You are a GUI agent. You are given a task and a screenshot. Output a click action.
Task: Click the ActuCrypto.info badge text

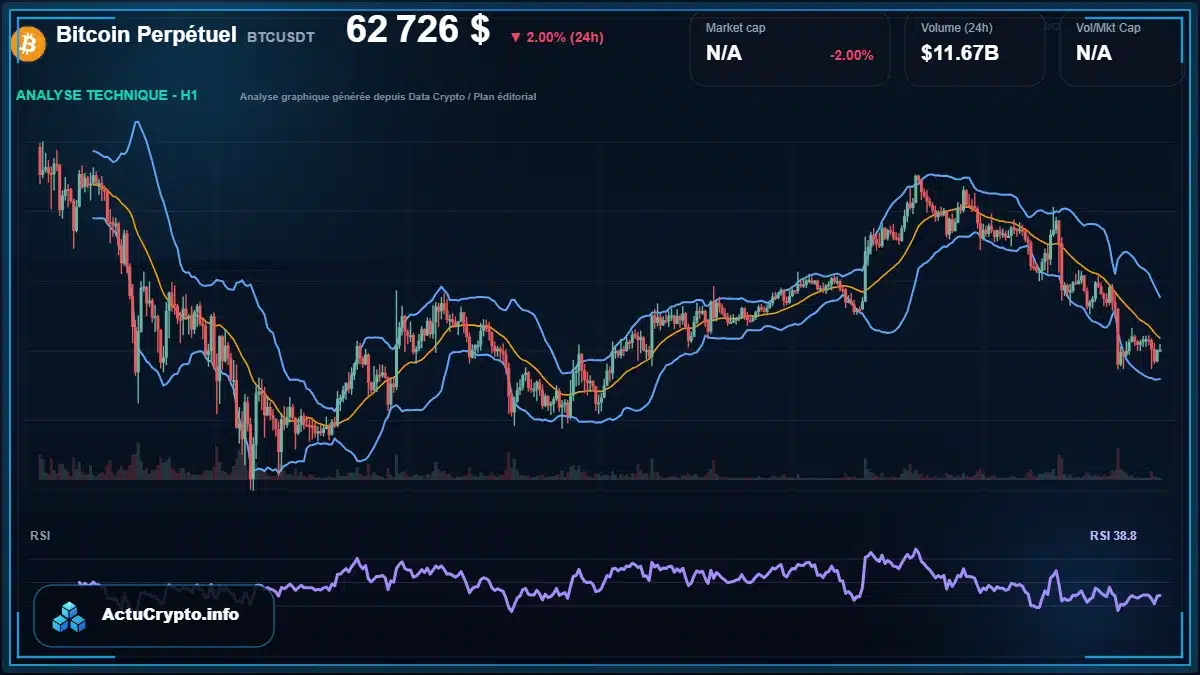coord(171,615)
